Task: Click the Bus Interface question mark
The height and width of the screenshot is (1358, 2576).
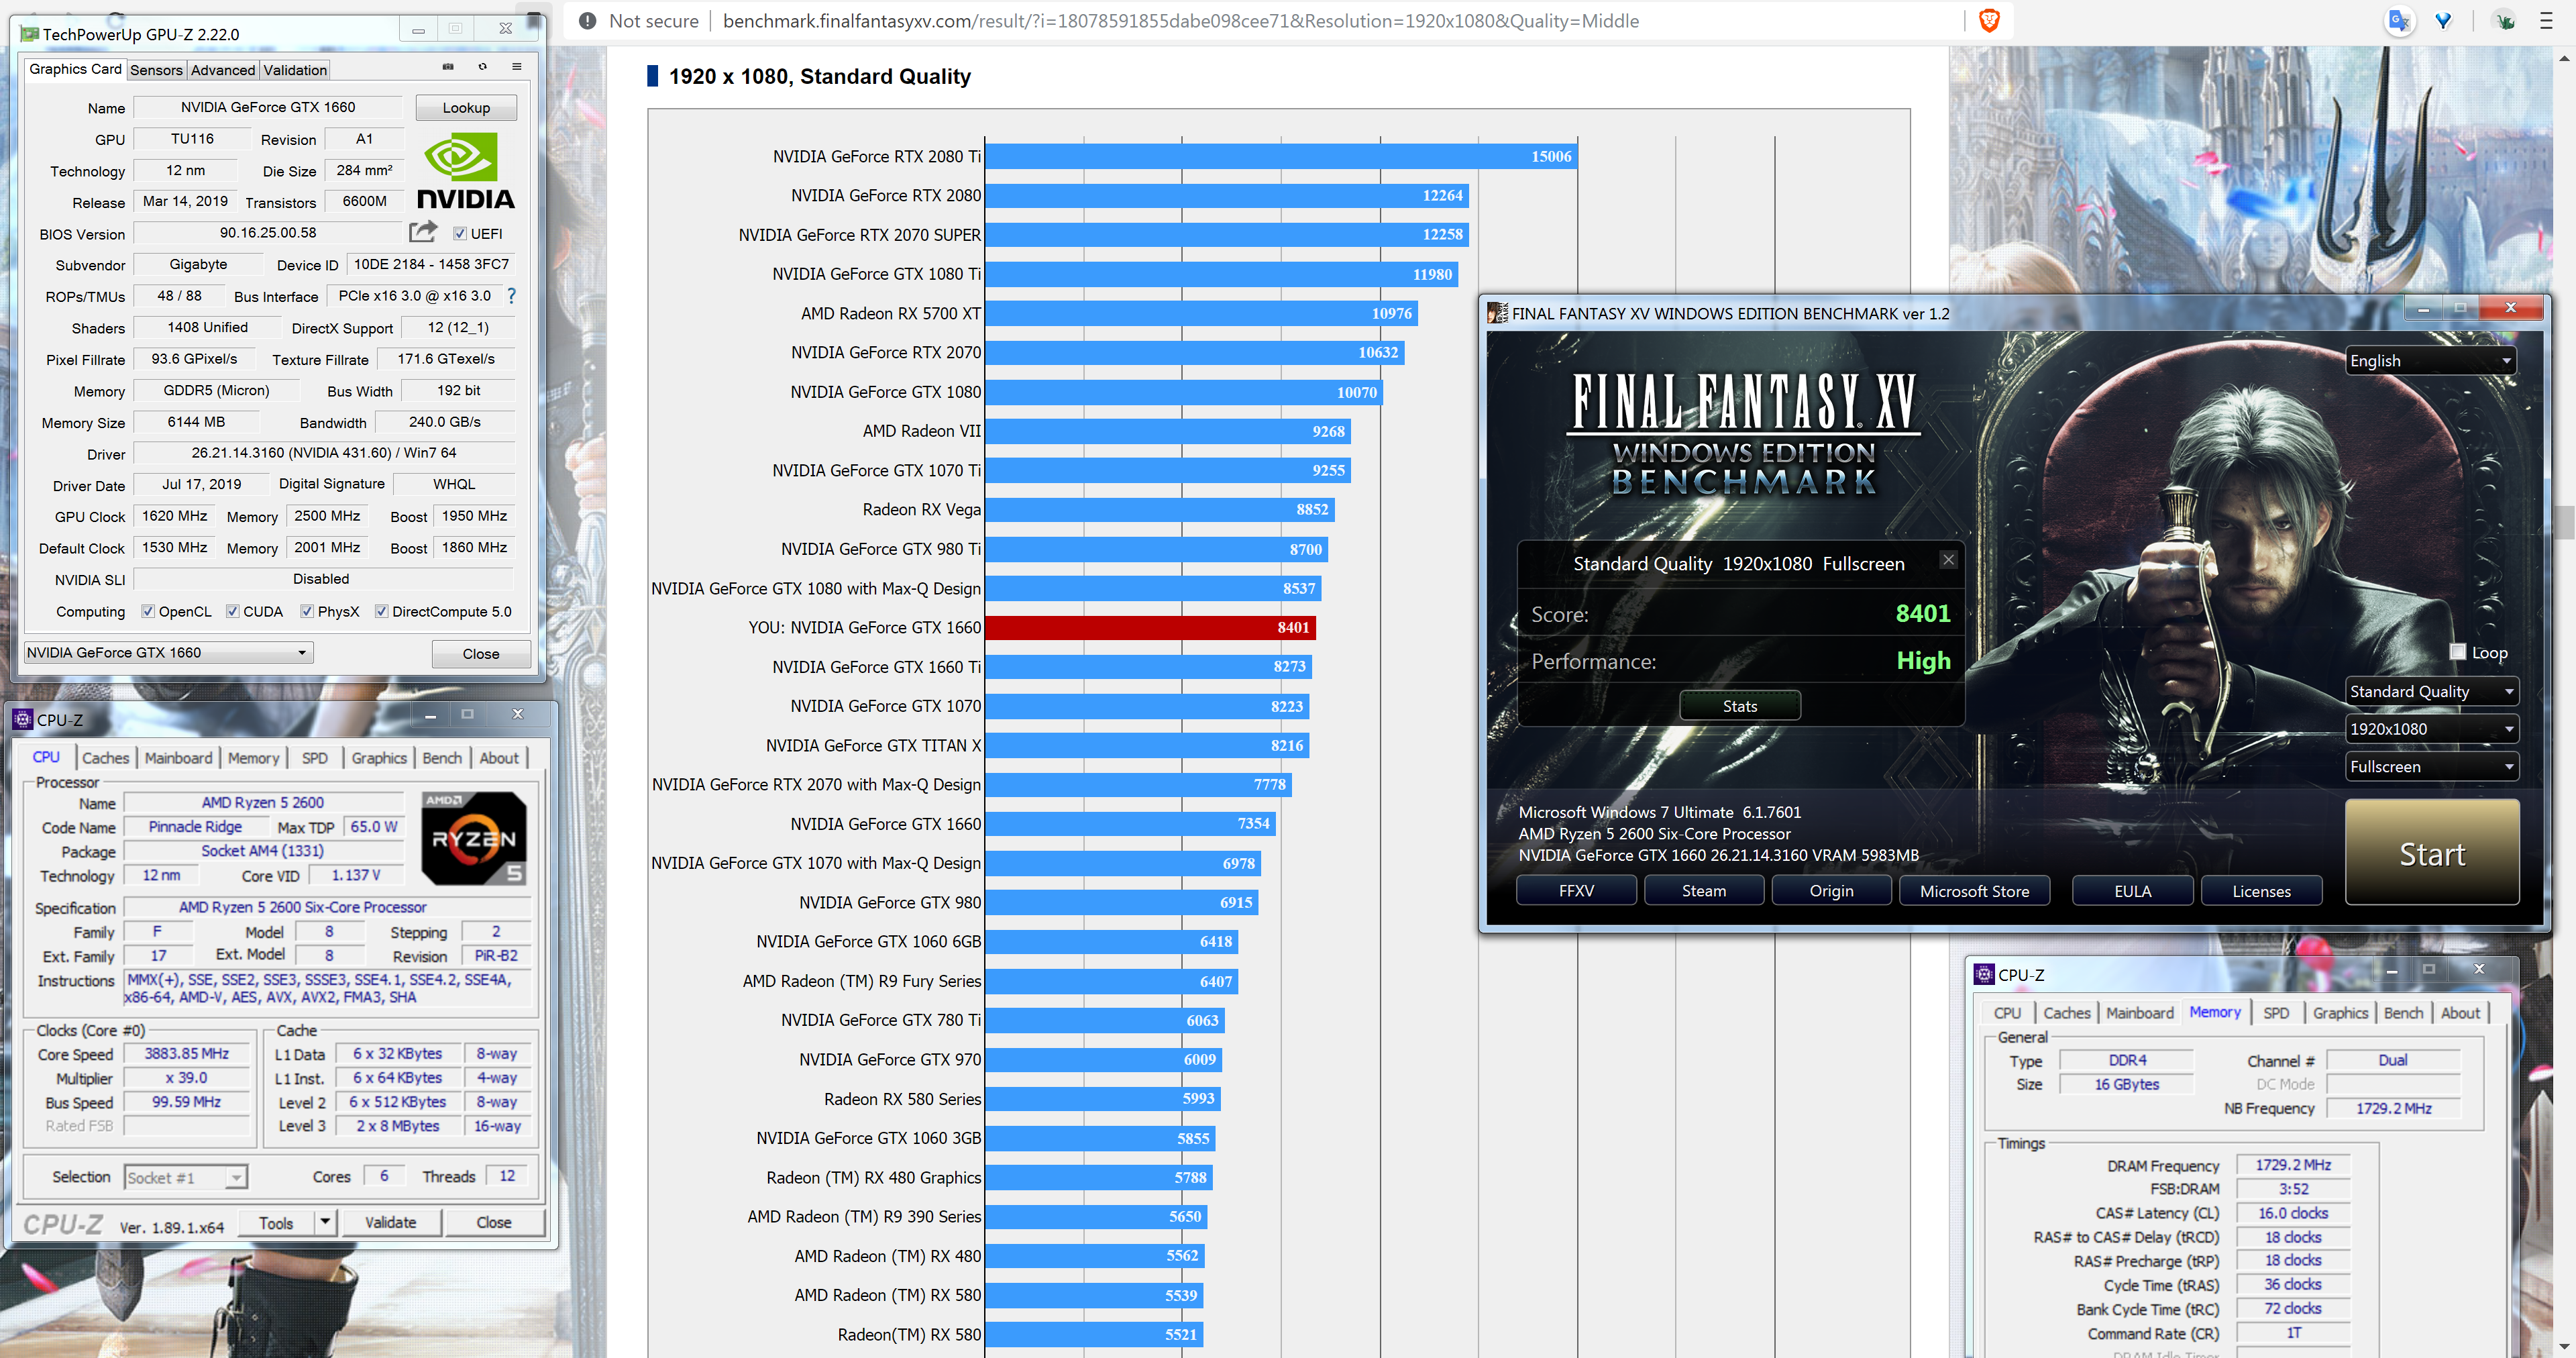Action: 512,296
